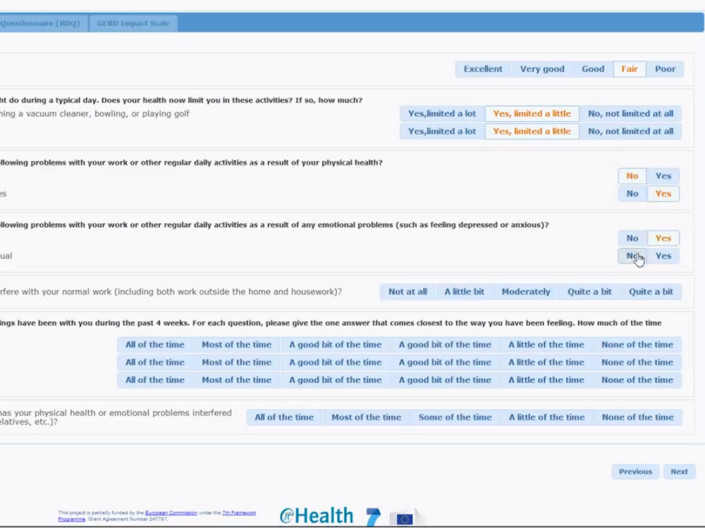
Task: Select the Good health rating
Action: (593, 69)
